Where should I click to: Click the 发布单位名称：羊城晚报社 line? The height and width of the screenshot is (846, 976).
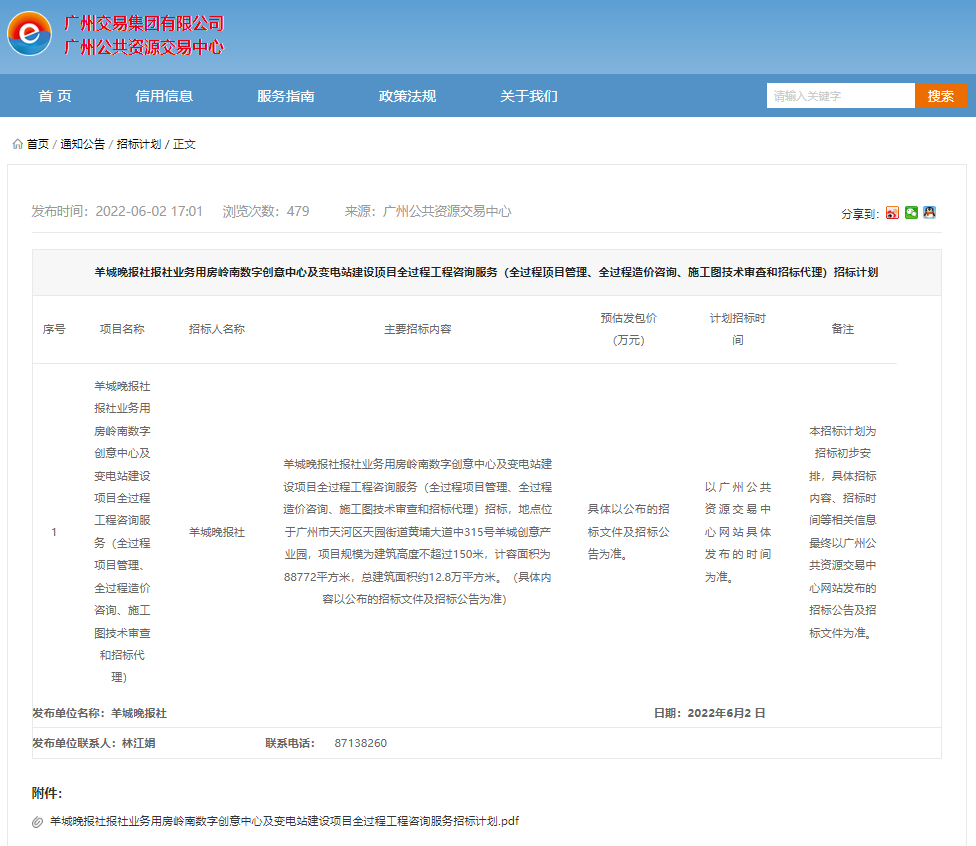tap(100, 713)
